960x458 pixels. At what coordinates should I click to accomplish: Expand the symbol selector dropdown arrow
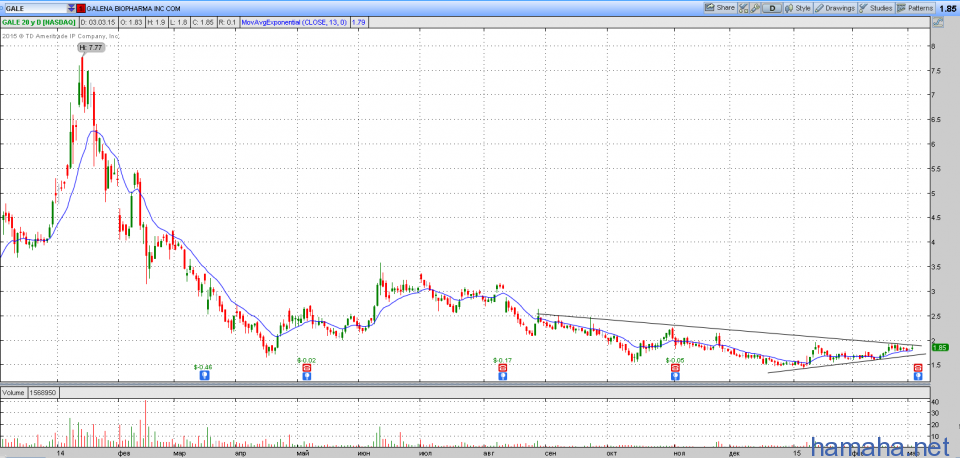(72, 9)
